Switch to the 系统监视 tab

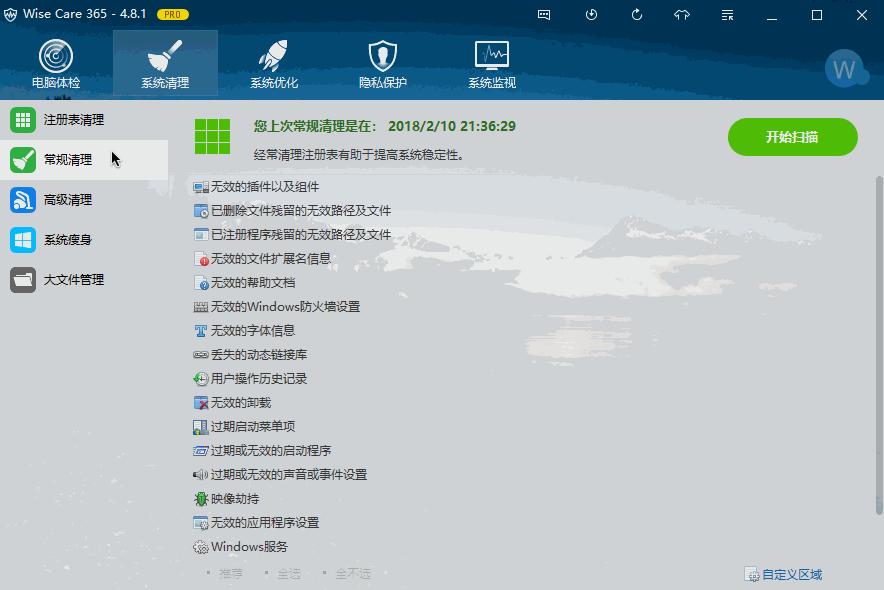490,62
